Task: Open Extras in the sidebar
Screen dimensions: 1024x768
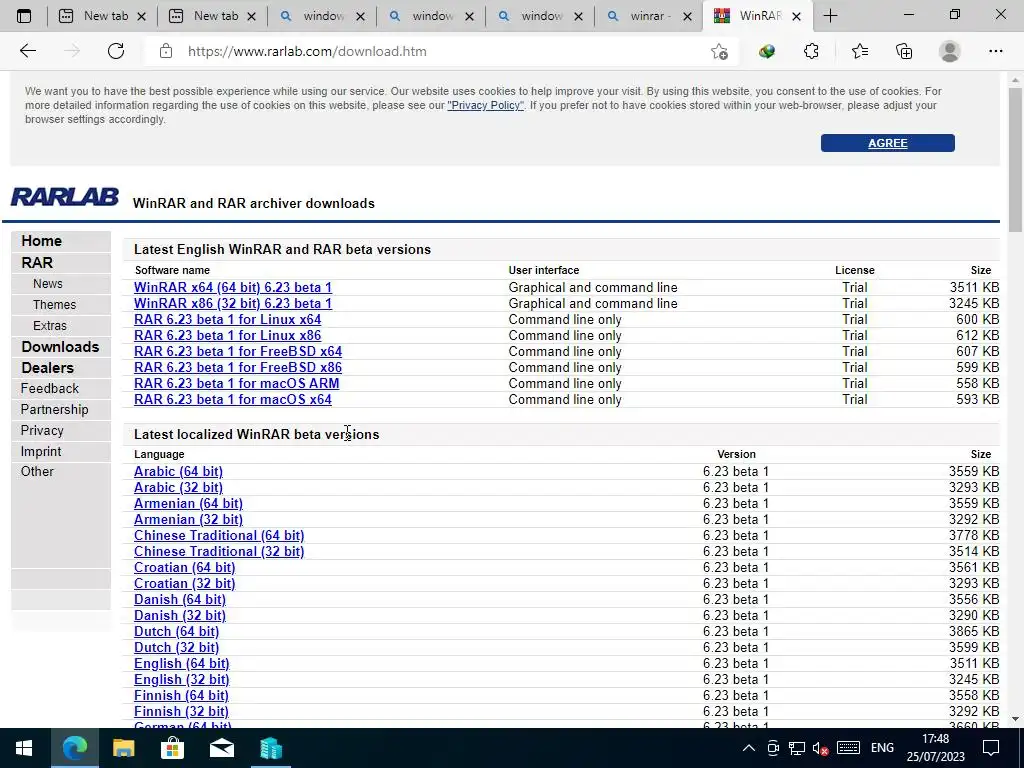Action: tap(50, 325)
